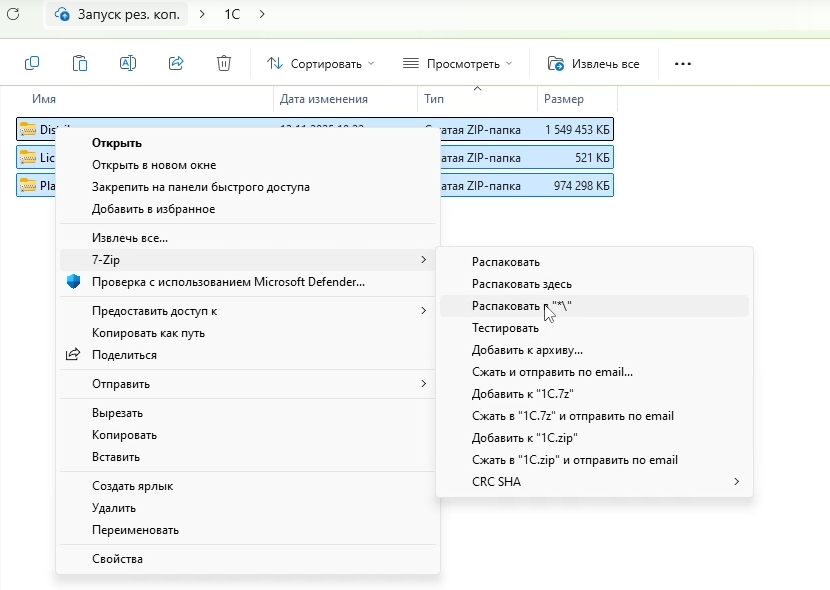This screenshot has height=590, width=830.
Task: Select Распаковать здесь in 7-Zip submenu
Action: coord(522,284)
